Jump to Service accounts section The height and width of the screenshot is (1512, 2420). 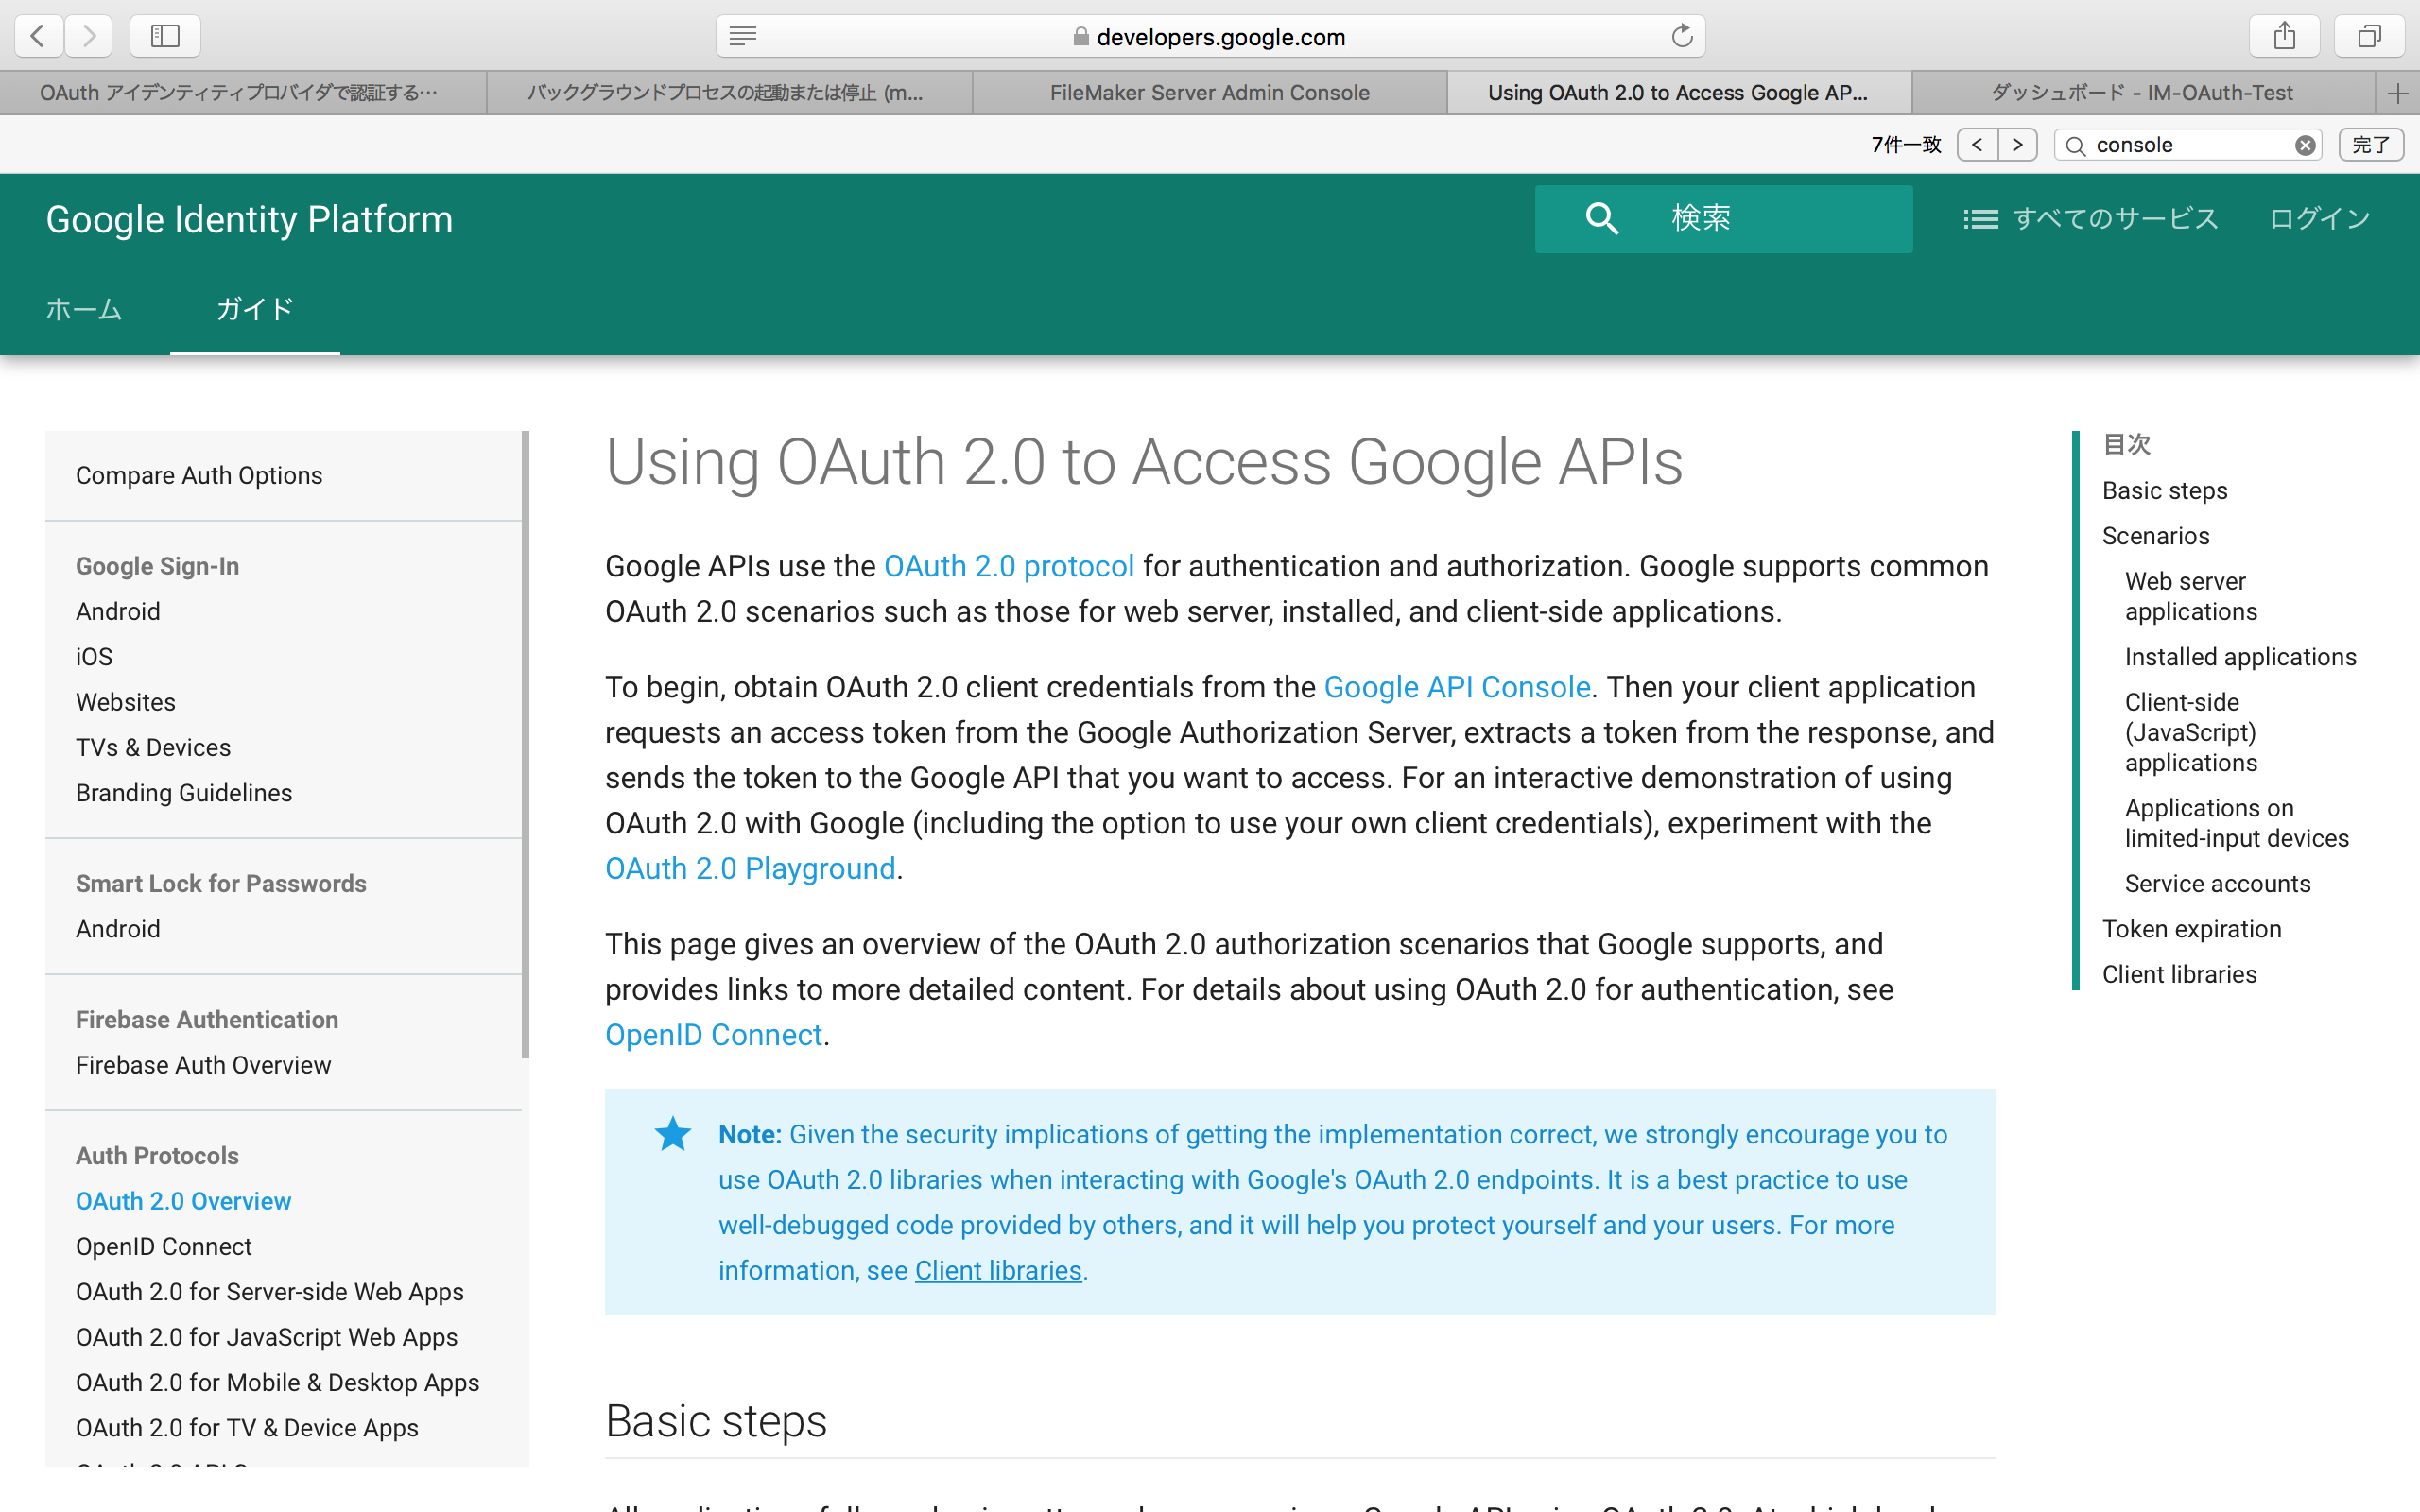2217,883
